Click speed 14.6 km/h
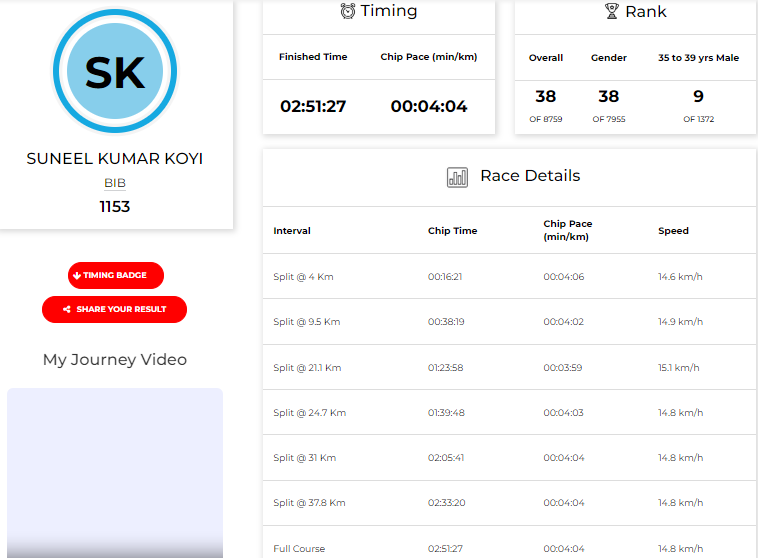758x558 pixels. (680, 277)
